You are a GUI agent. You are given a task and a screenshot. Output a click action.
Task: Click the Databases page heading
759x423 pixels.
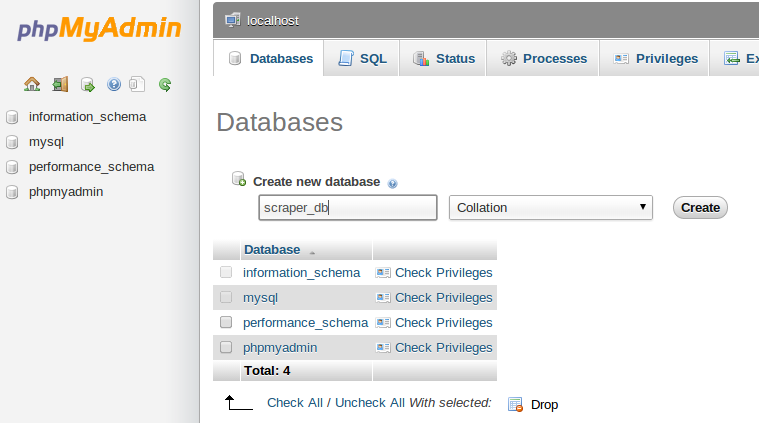tap(280, 122)
